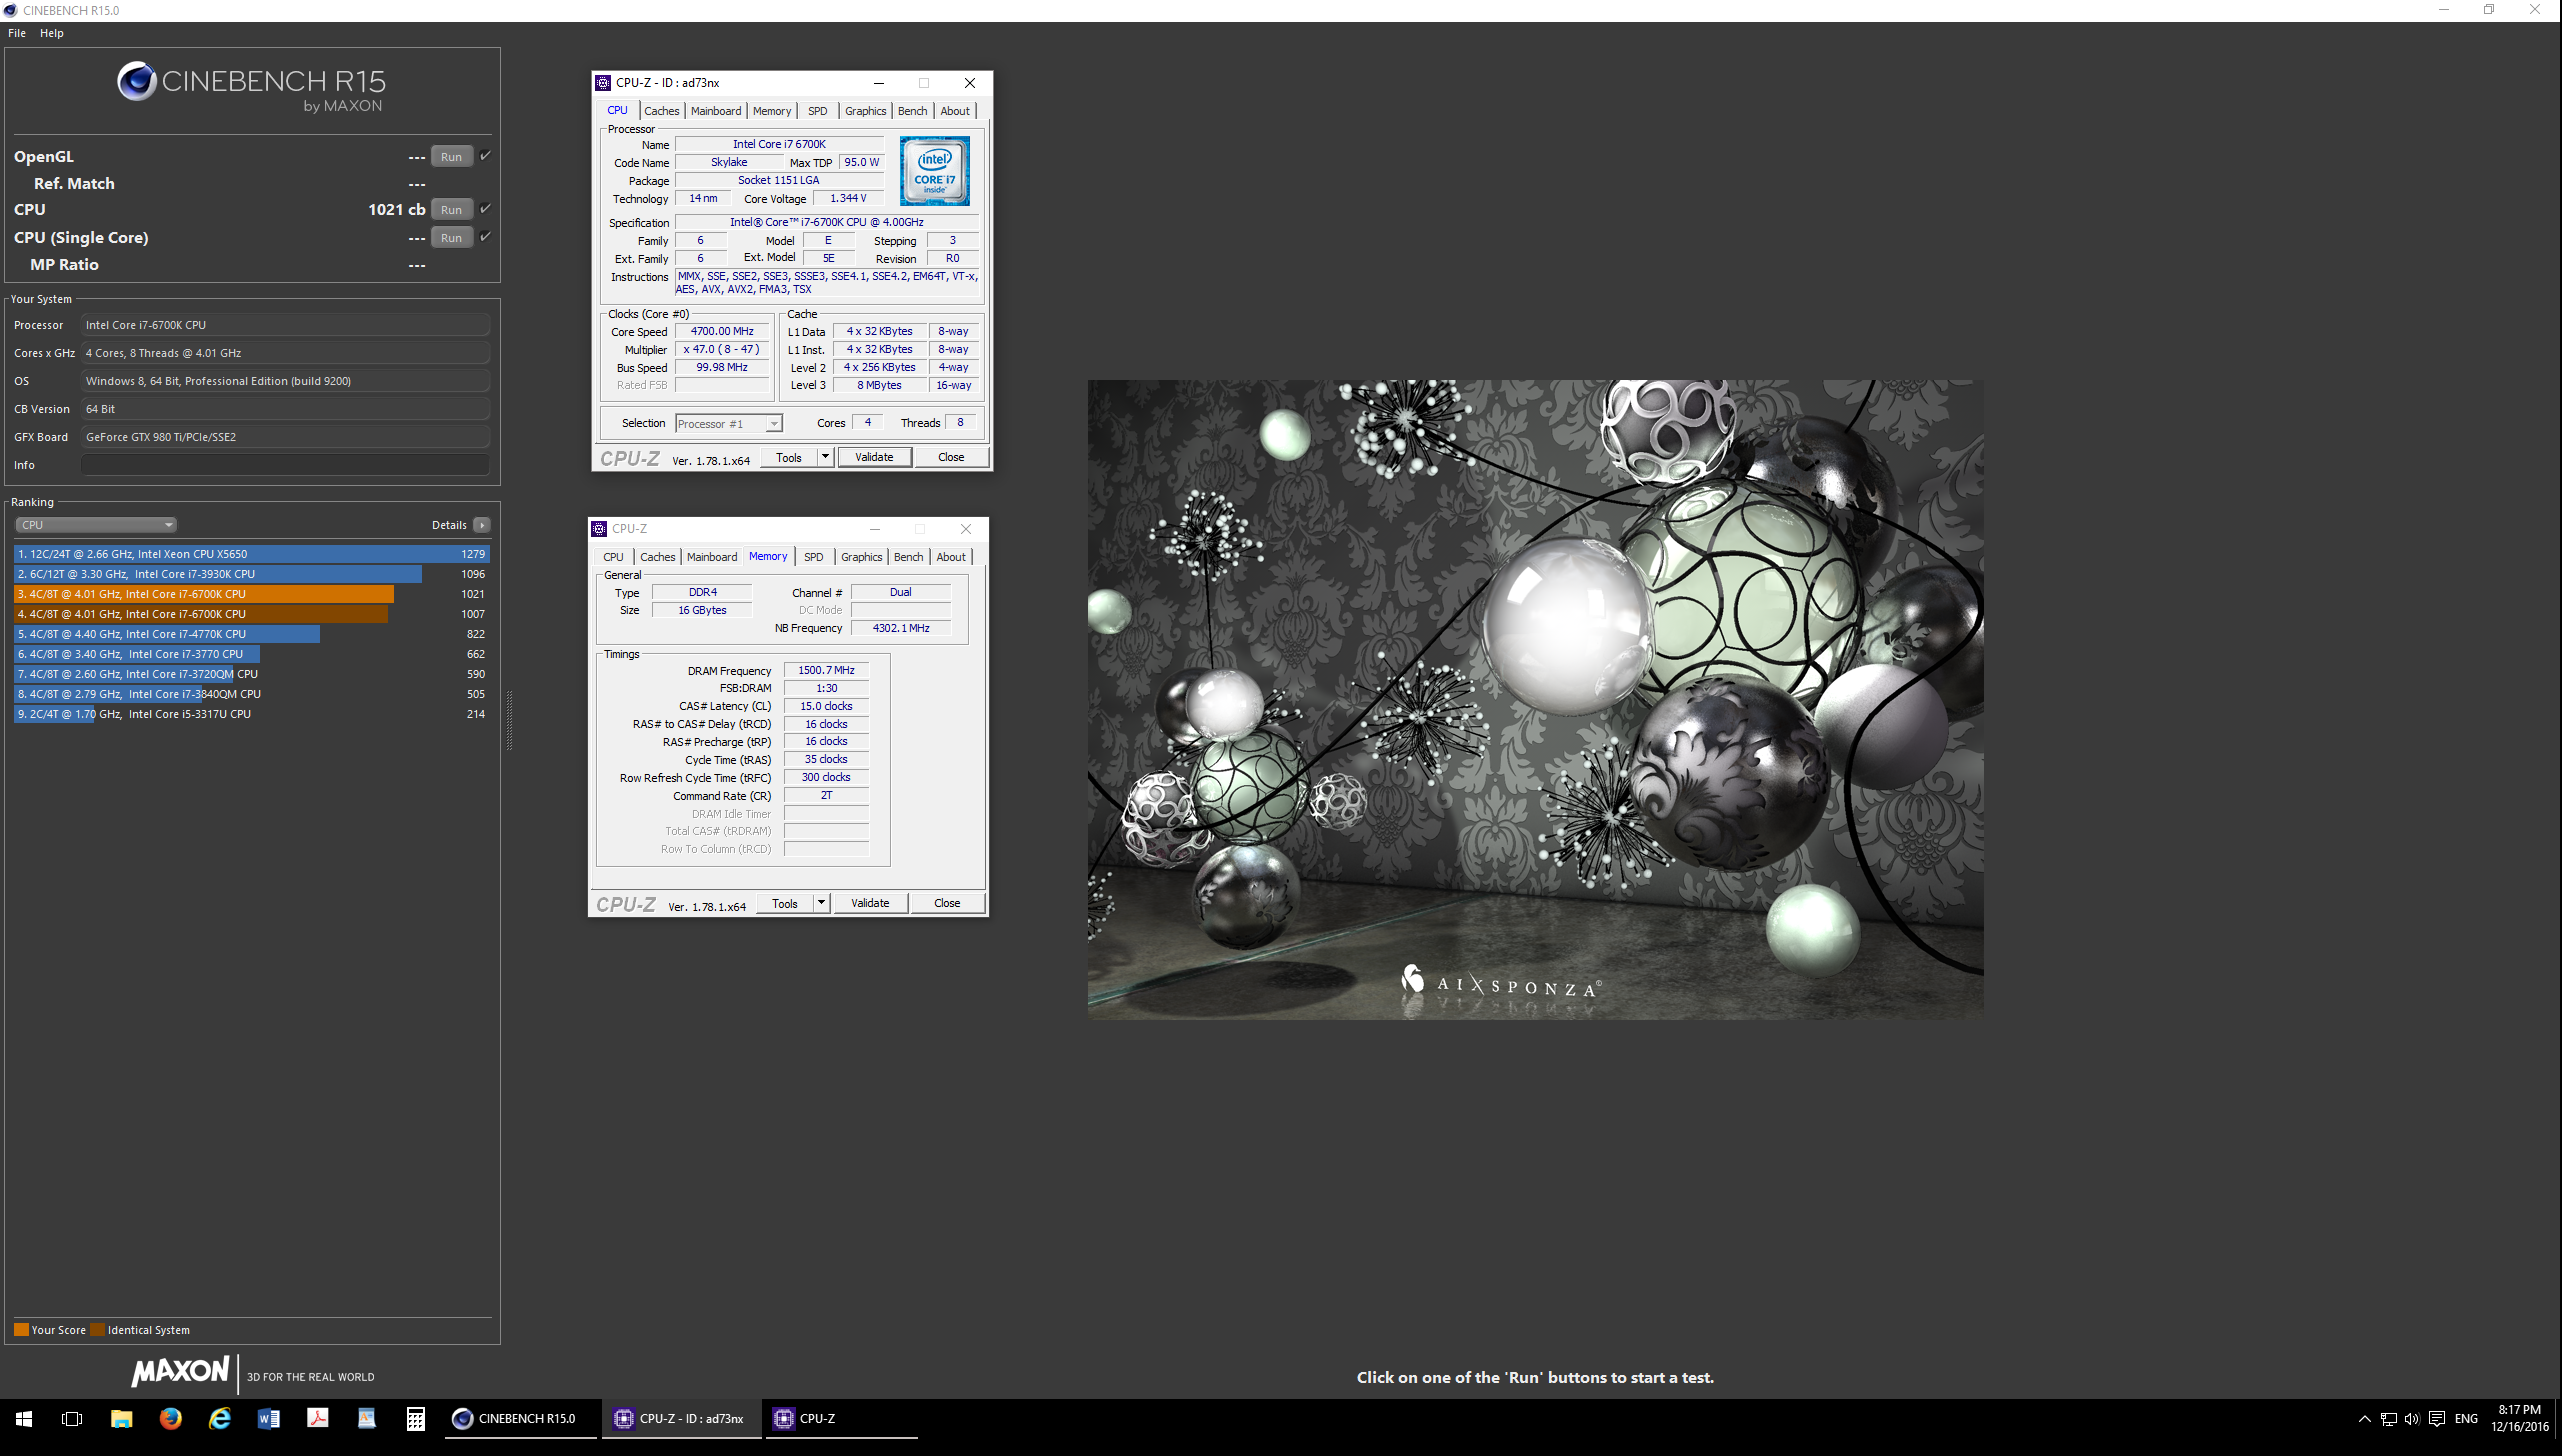
Task: Open Microsoft Word from the taskbar
Action: pos(268,1418)
